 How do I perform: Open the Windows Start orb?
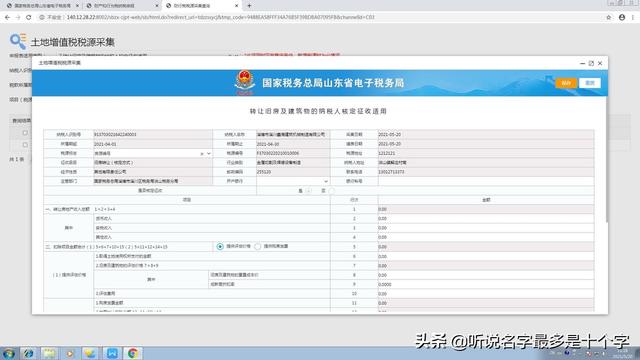coord(9,353)
